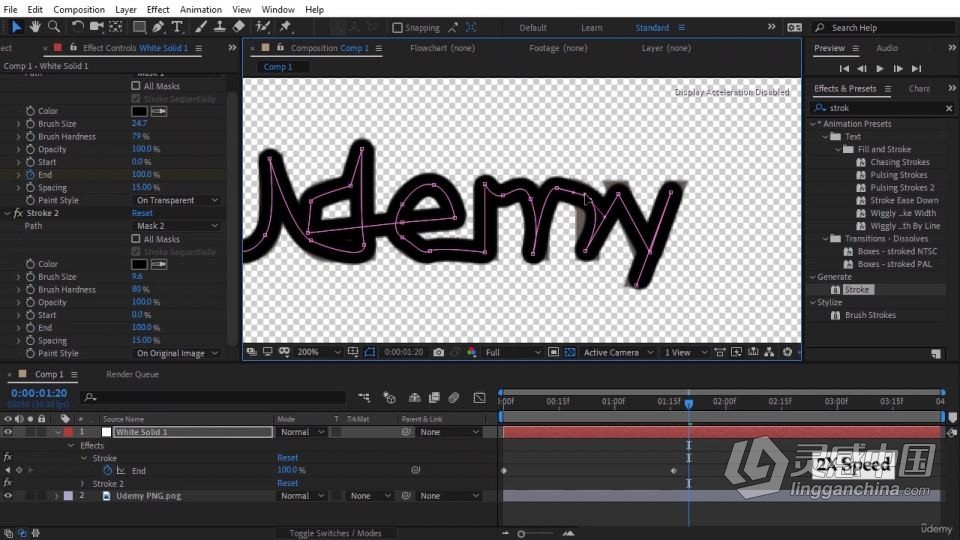Select the Hand tool

coord(35,26)
